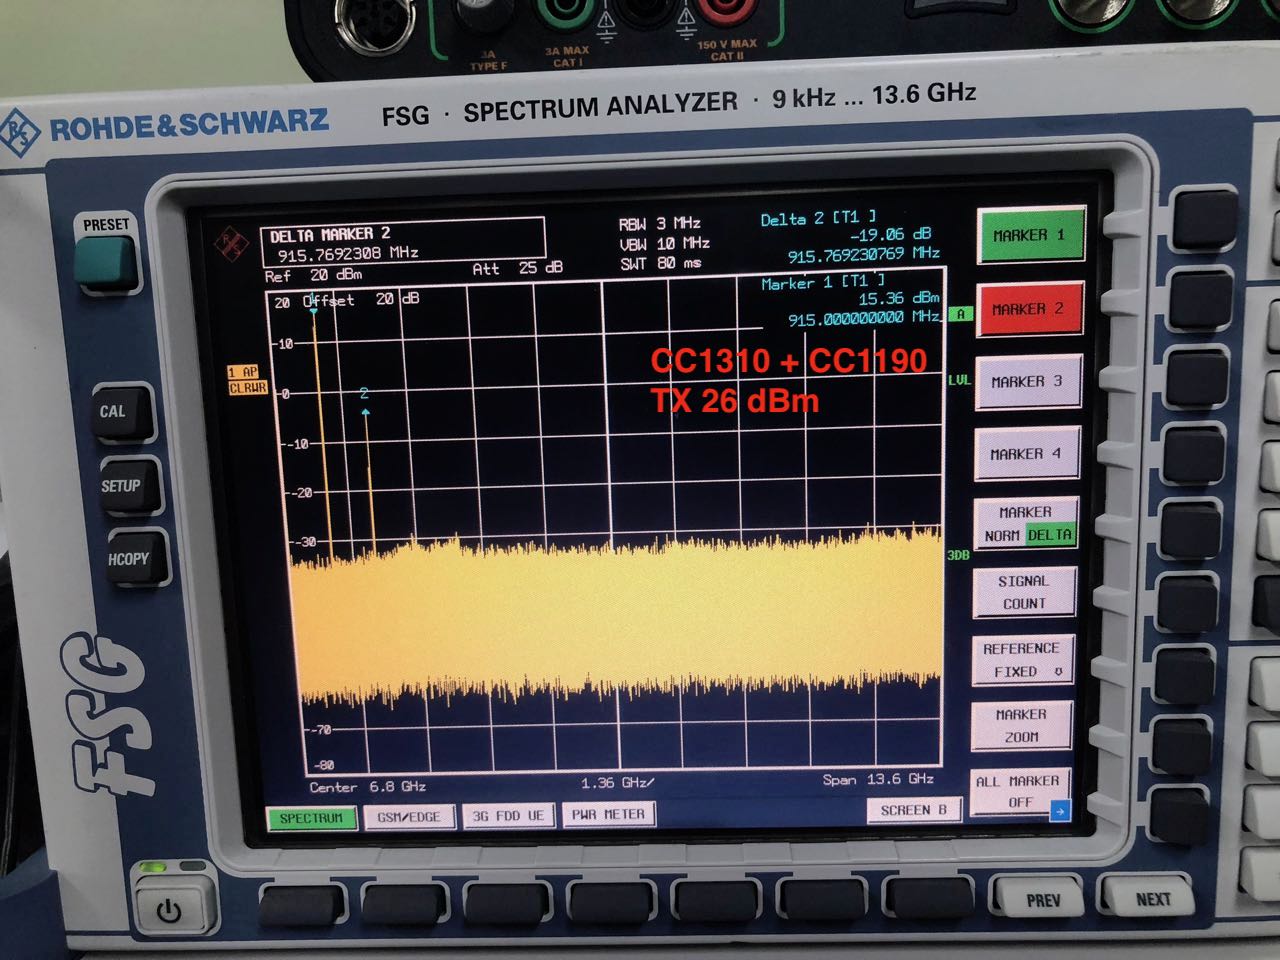Click the 915.7692308 MHz delta marker entry field
The height and width of the screenshot is (960, 1280).
(x=348, y=253)
